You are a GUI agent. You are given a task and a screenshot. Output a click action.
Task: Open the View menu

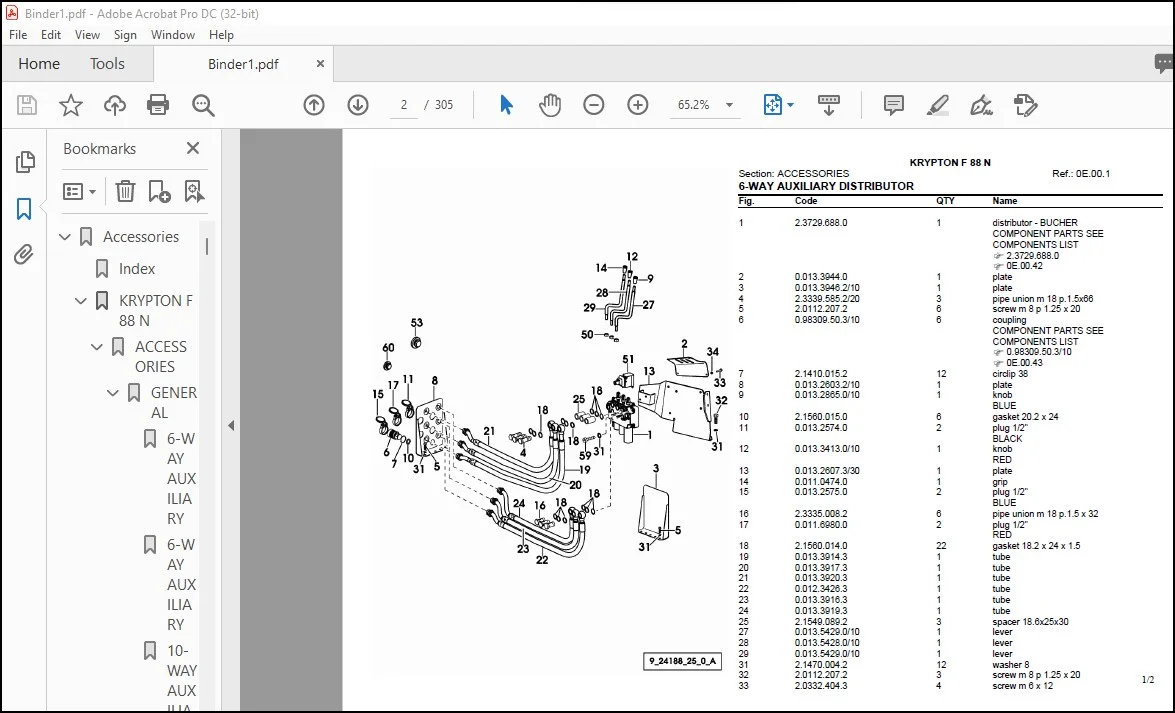click(x=87, y=34)
